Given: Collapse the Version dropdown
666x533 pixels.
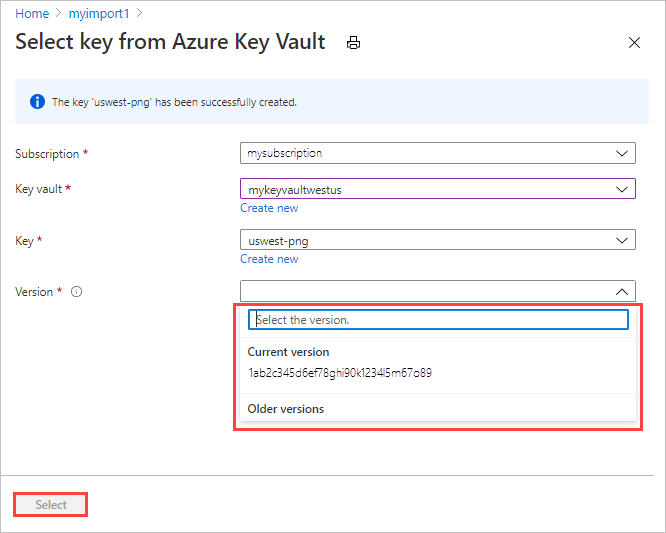Looking at the screenshot, I should pyautogui.click(x=622, y=292).
